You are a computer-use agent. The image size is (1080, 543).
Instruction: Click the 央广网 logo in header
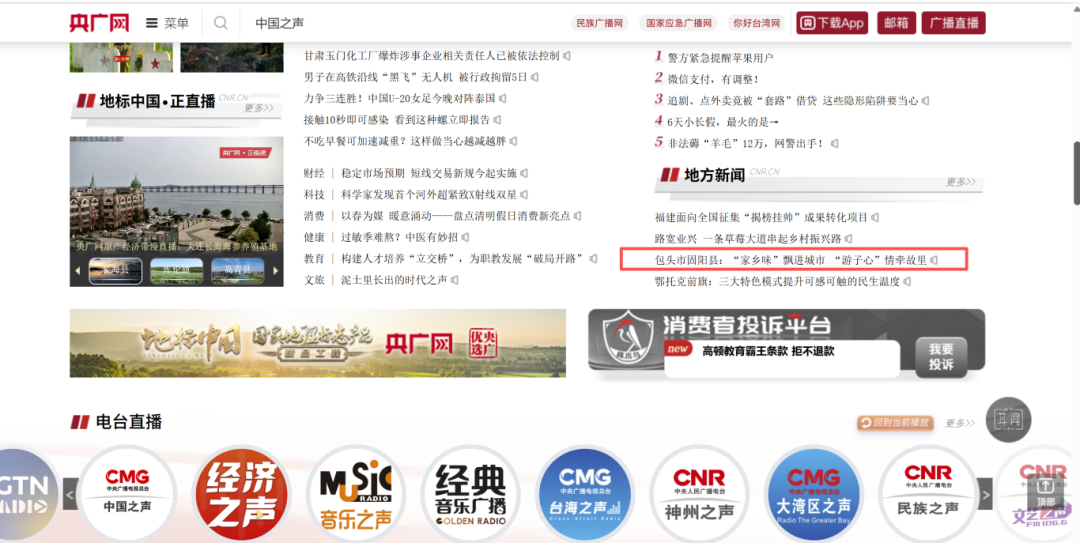coord(99,23)
